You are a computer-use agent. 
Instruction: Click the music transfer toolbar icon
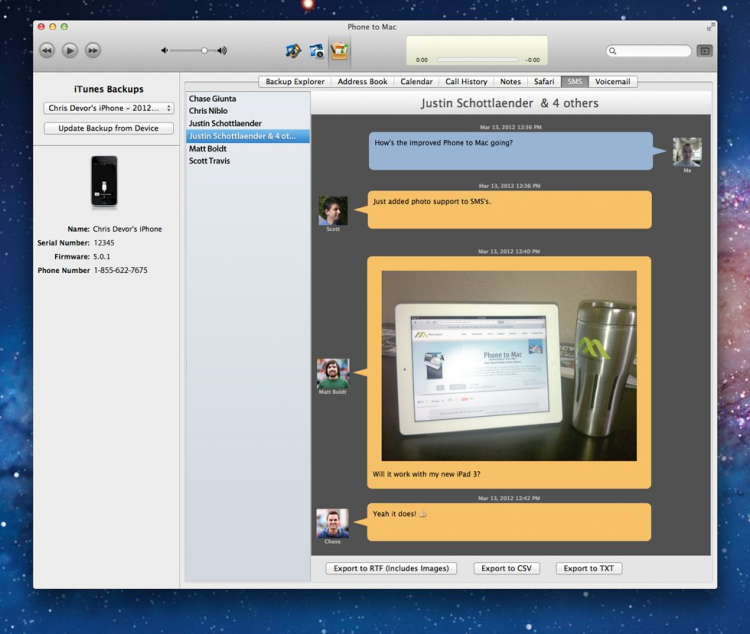coord(293,50)
